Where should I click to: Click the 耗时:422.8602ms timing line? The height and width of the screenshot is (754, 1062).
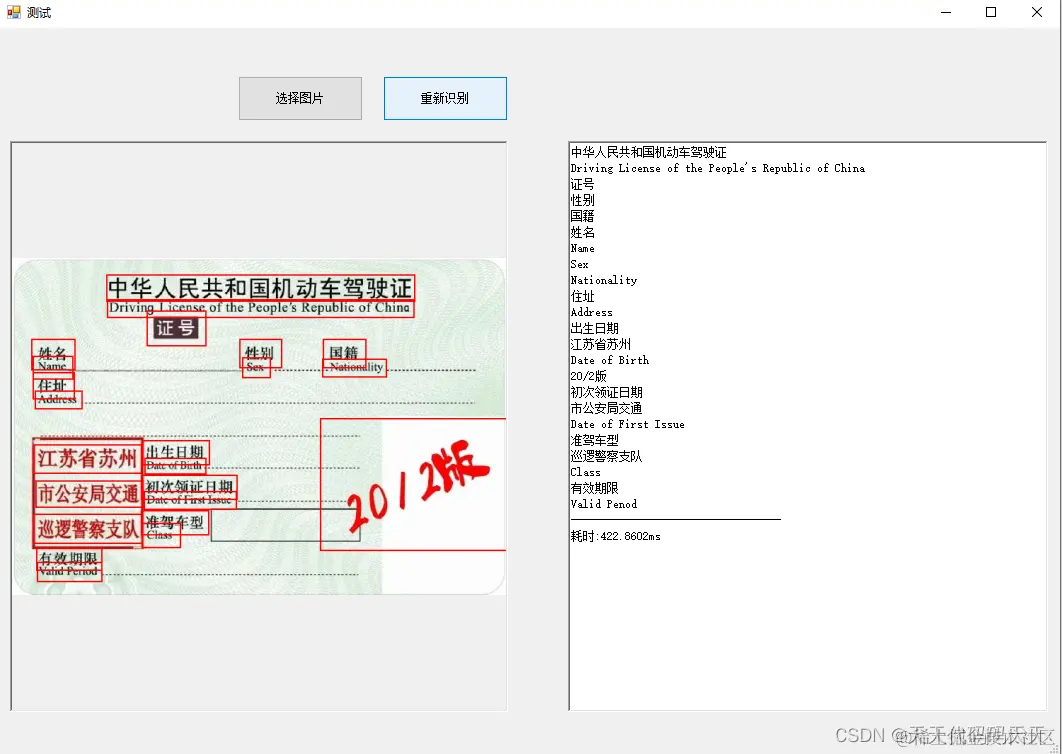[x=616, y=537]
